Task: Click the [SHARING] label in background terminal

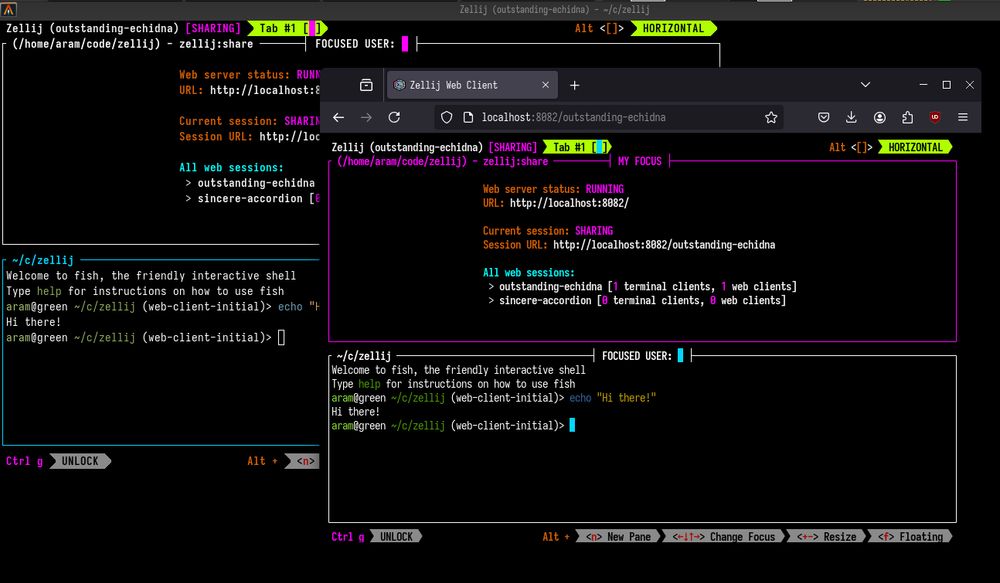Action: click(213, 28)
